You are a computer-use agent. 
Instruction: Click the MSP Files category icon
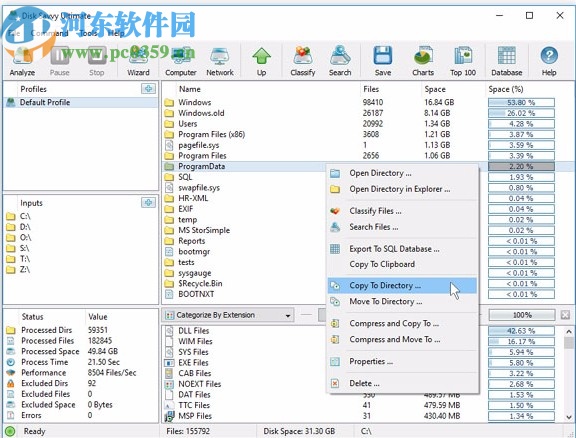click(x=169, y=416)
